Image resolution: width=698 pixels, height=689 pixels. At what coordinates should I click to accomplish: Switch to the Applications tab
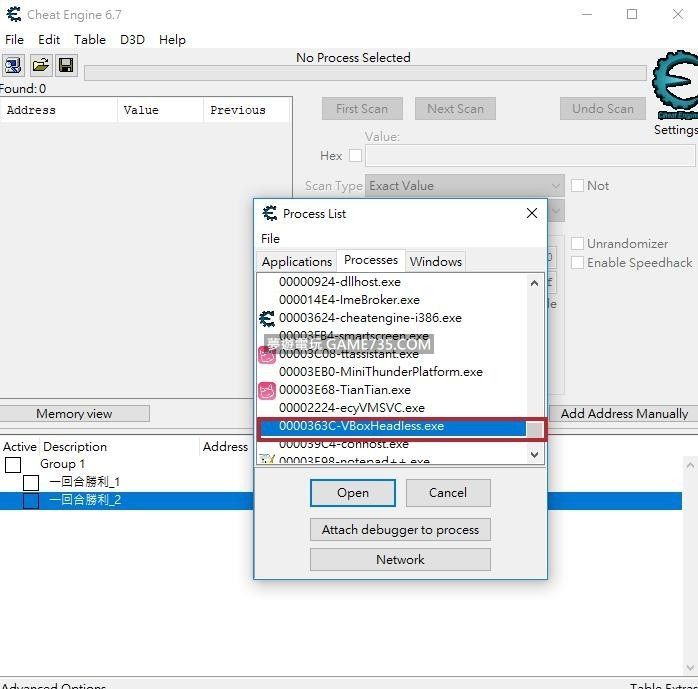coord(296,261)
